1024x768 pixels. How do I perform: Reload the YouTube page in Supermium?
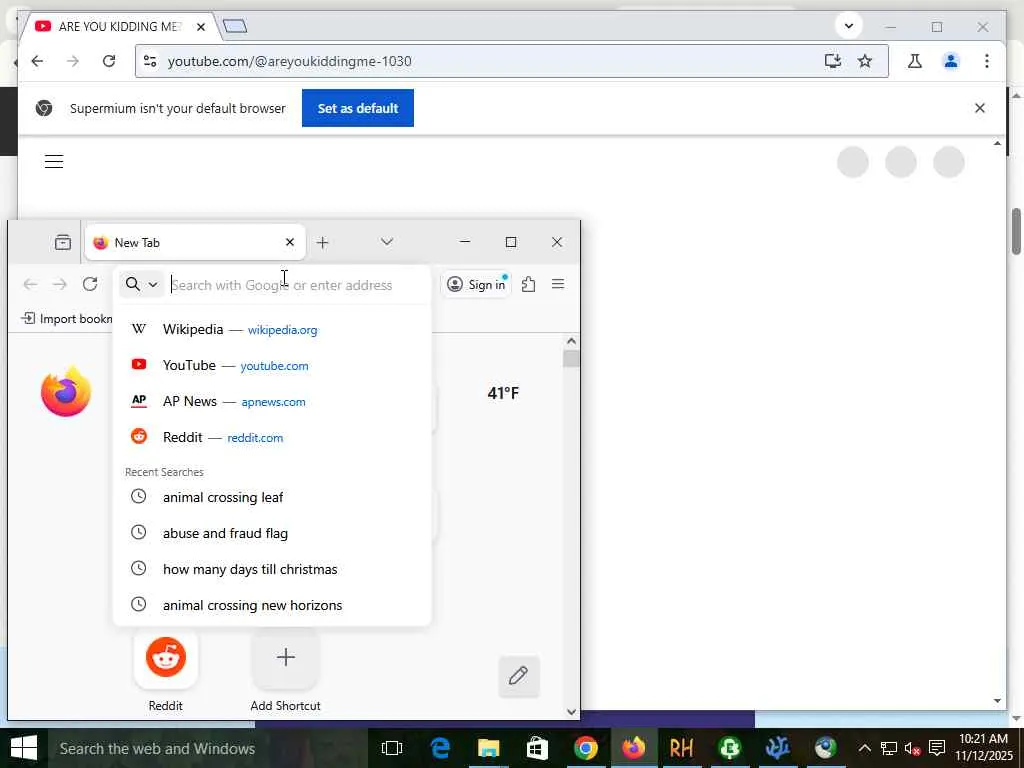point(109,61)
